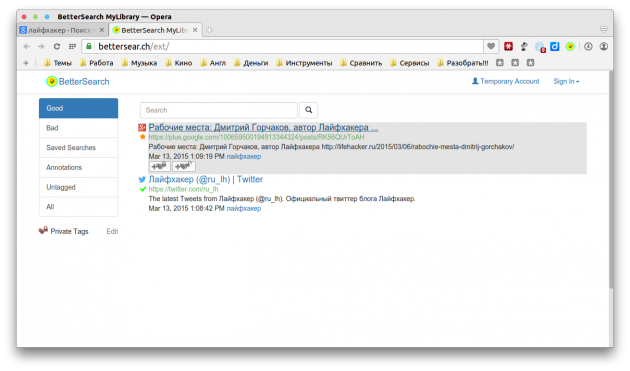Viewport: 630px width, 371px height.
Task: Click Temporary Account link
Action: click(505, 82)
